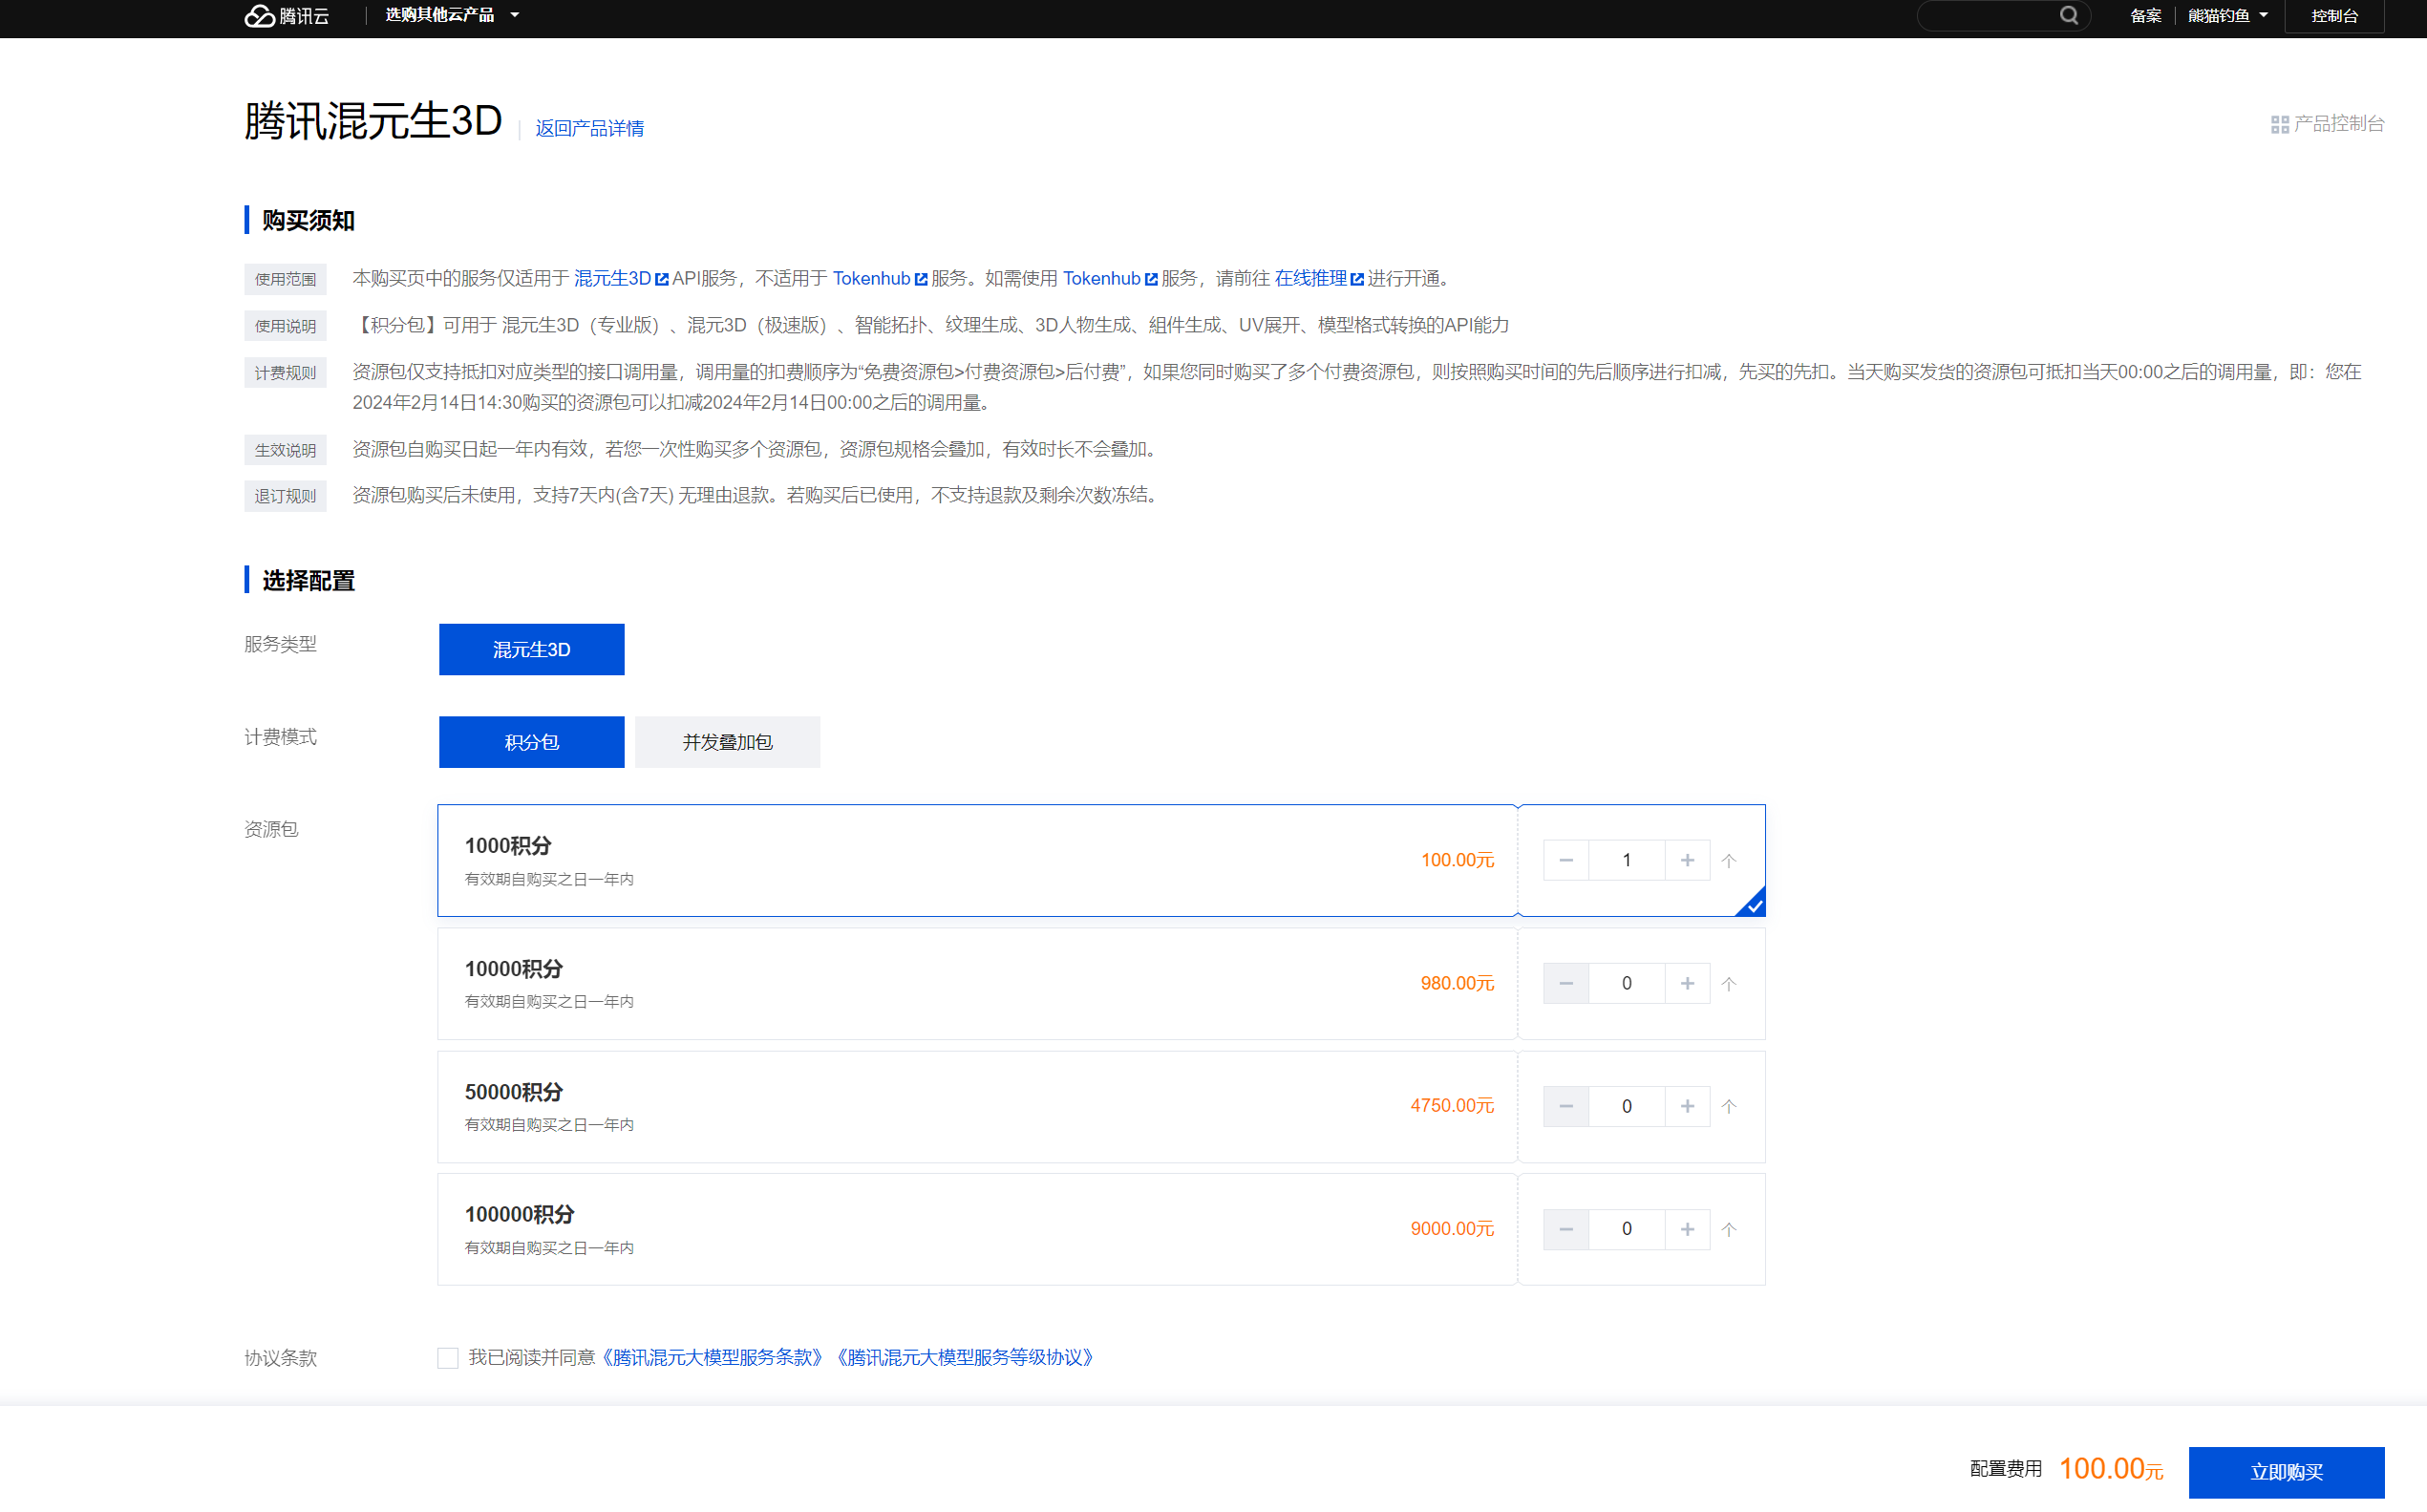Click the 退订规则 tag label

coord(285,496)
